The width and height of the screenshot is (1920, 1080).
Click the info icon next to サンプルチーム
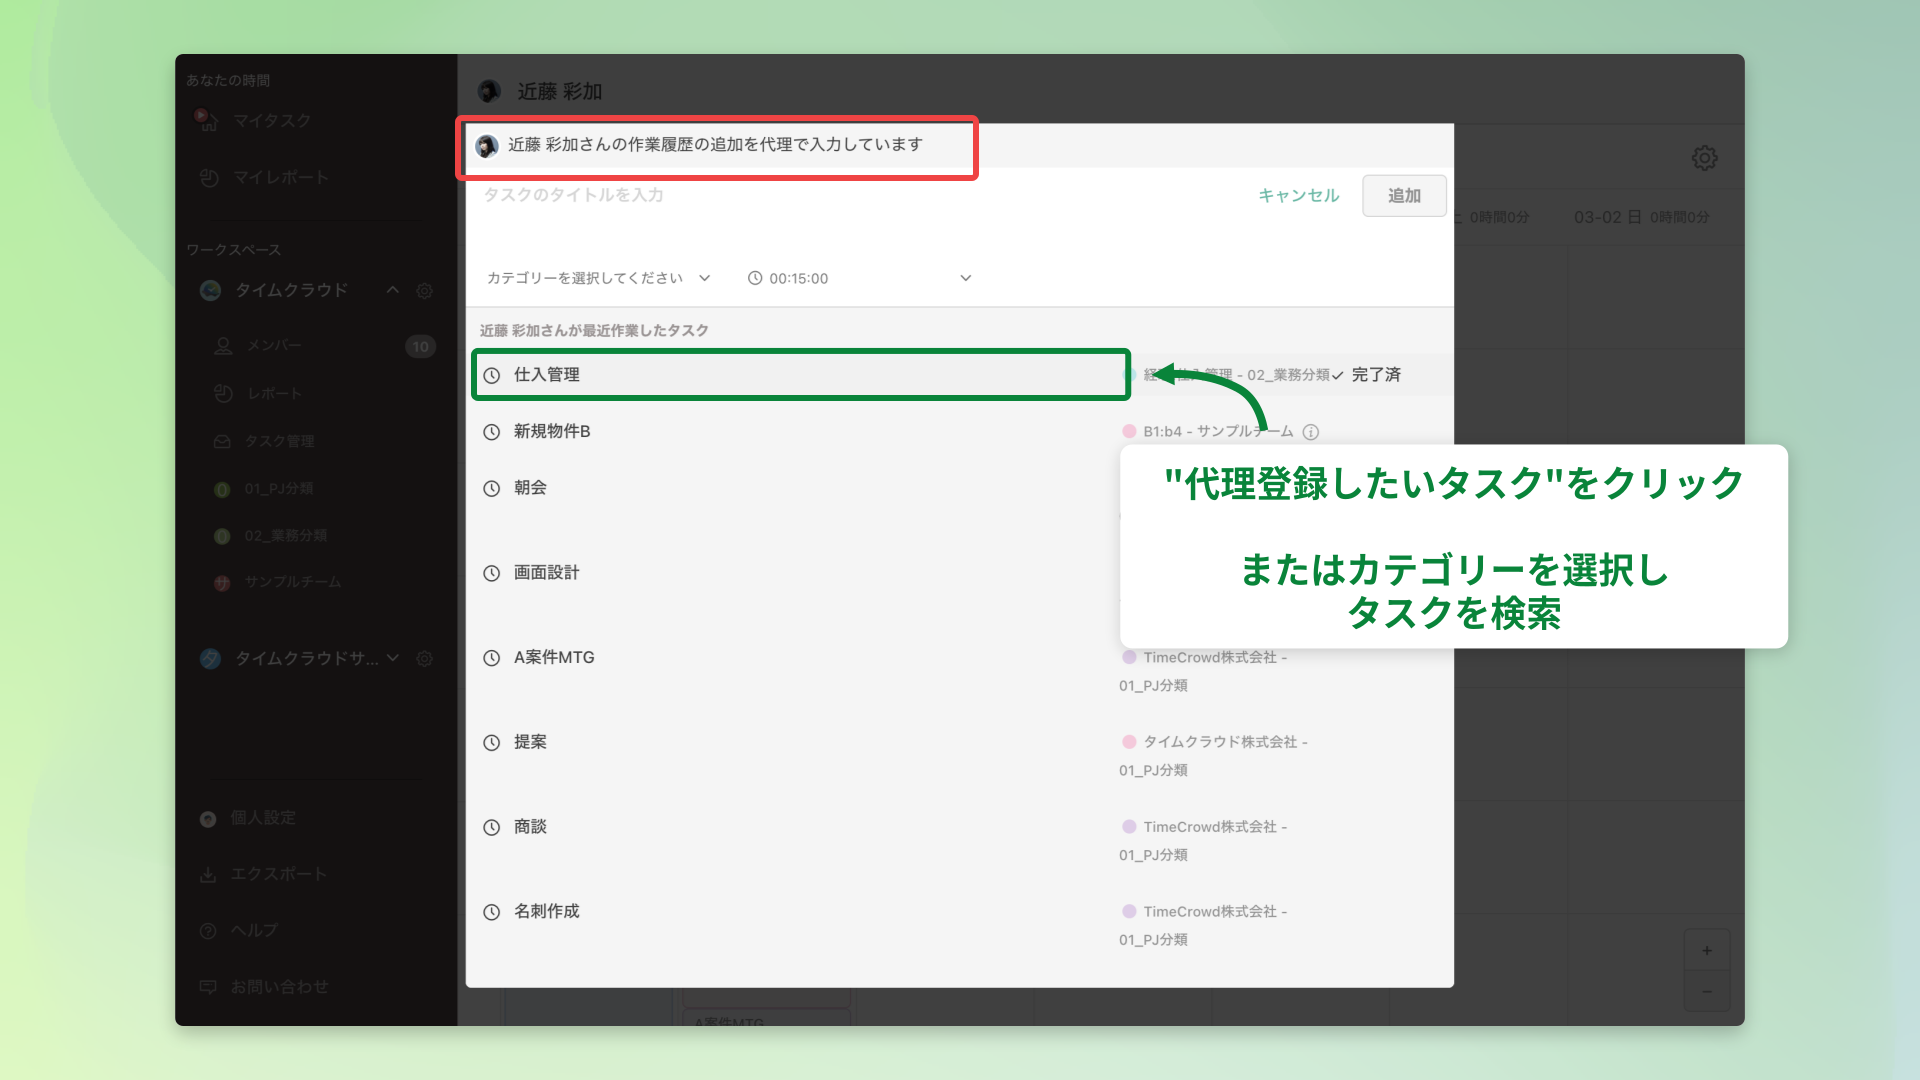tap(1311, 432)
